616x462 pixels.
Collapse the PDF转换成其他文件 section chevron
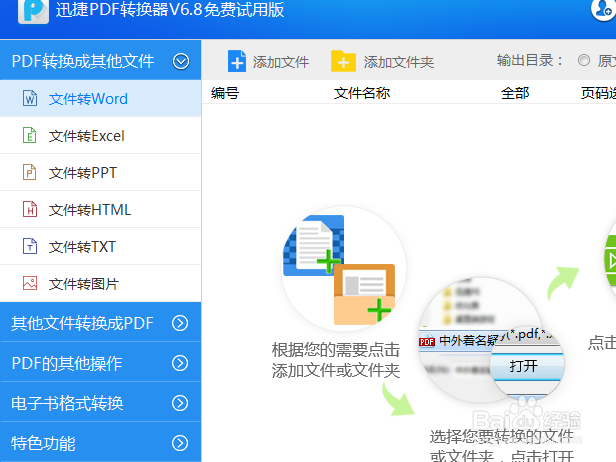181,61
